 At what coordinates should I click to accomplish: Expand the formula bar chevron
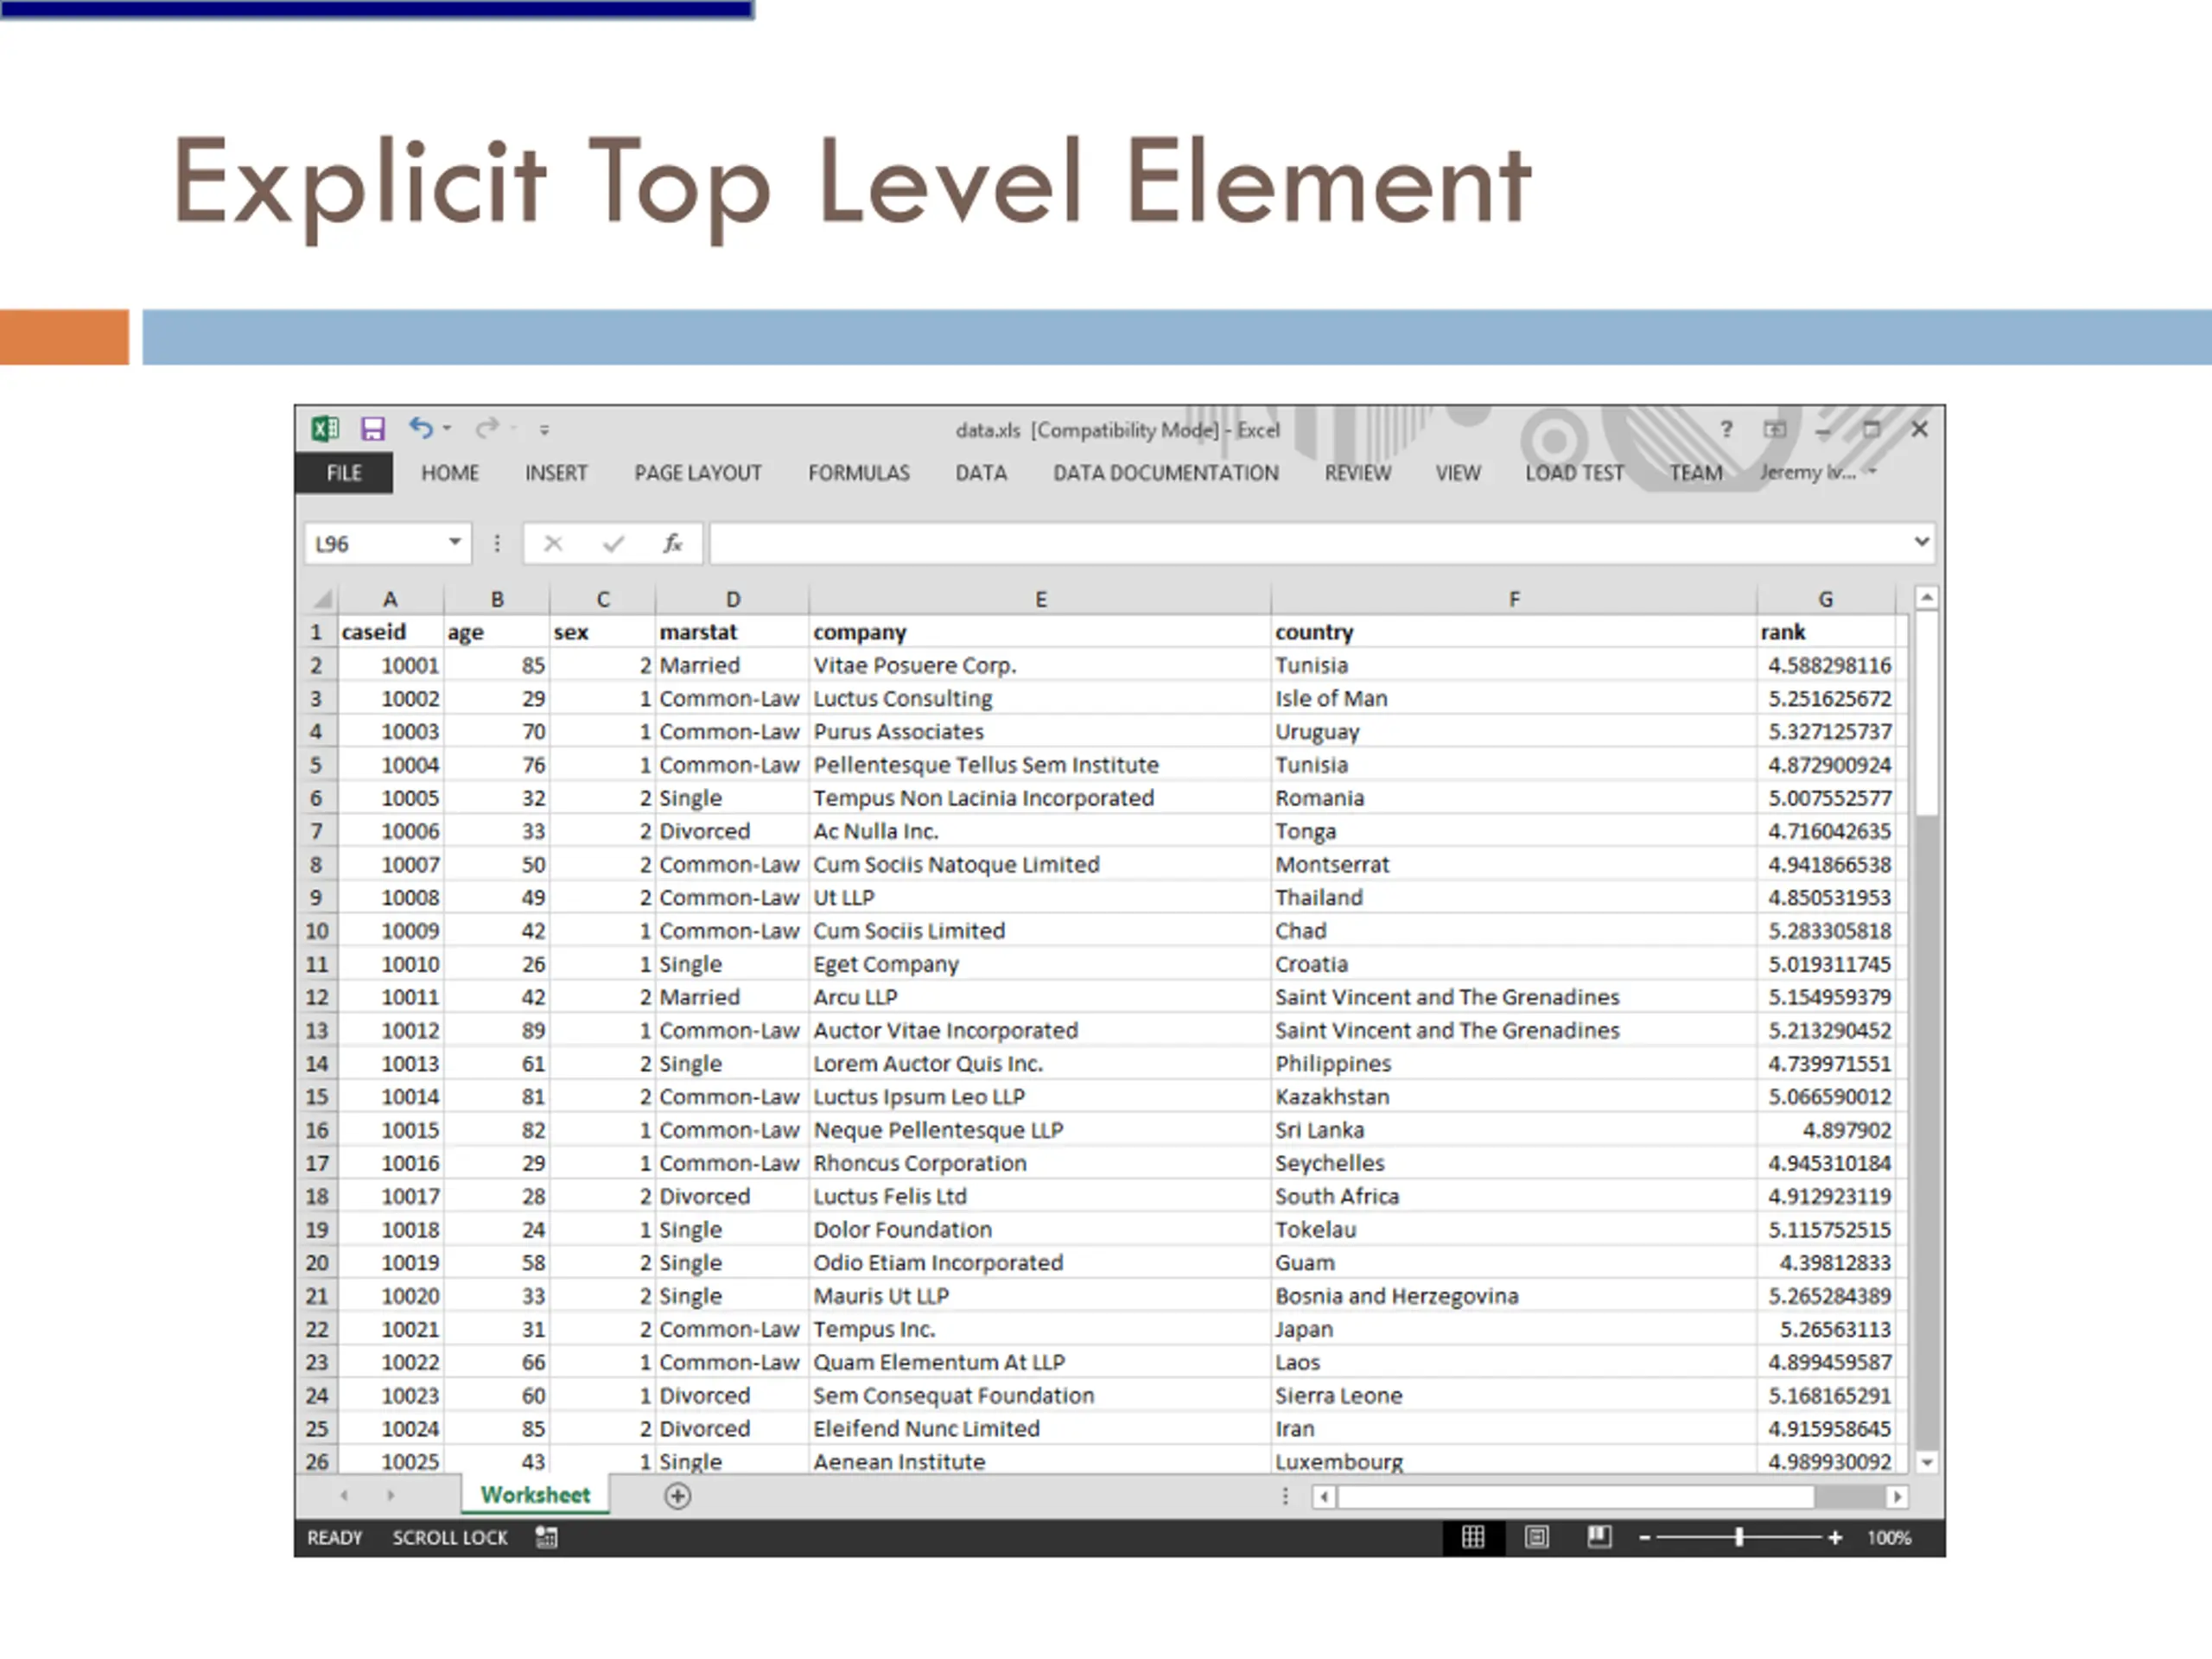tap(1921, 542)
